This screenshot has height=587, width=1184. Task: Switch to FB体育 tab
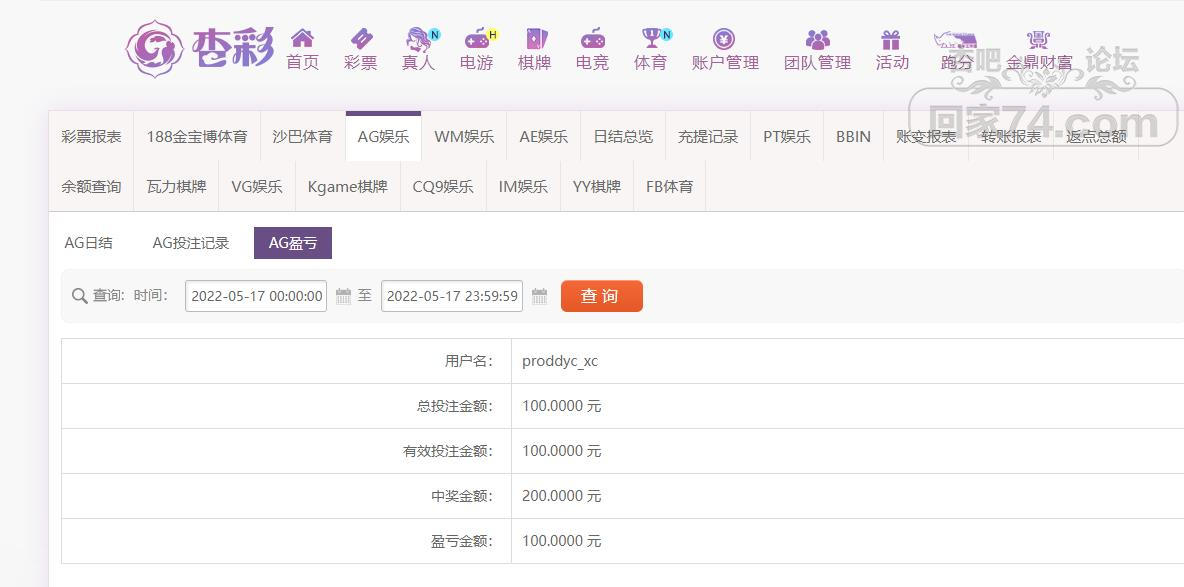[x=670, y=187]
